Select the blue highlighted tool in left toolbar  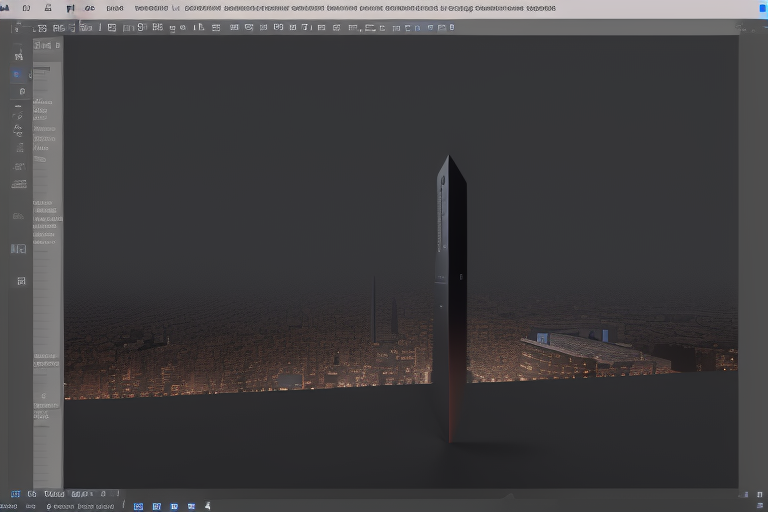click(x=17, y=74)
